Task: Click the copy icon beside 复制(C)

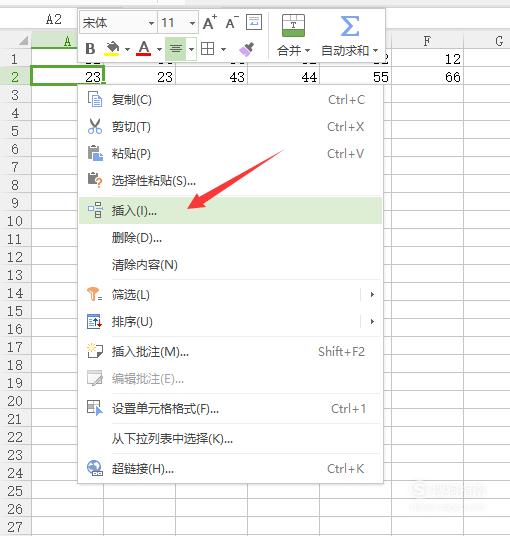Action: [x=95, y=99]
